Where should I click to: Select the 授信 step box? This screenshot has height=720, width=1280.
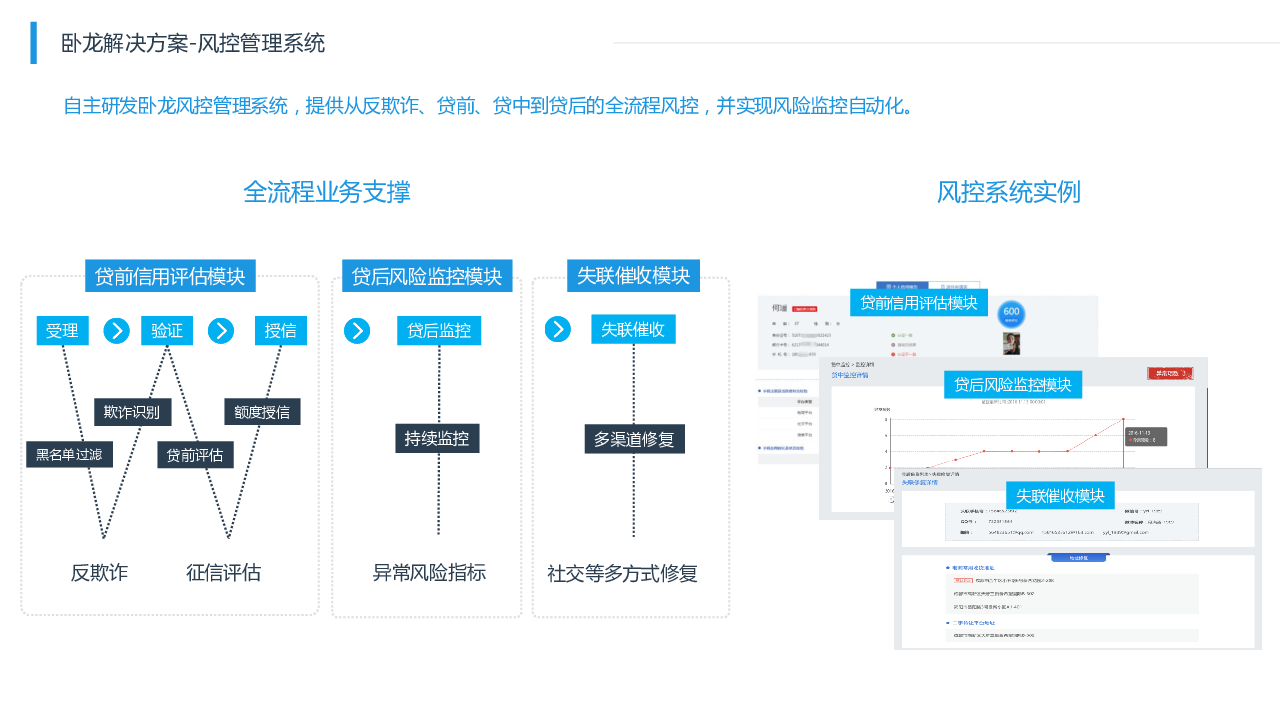point(281,331)
